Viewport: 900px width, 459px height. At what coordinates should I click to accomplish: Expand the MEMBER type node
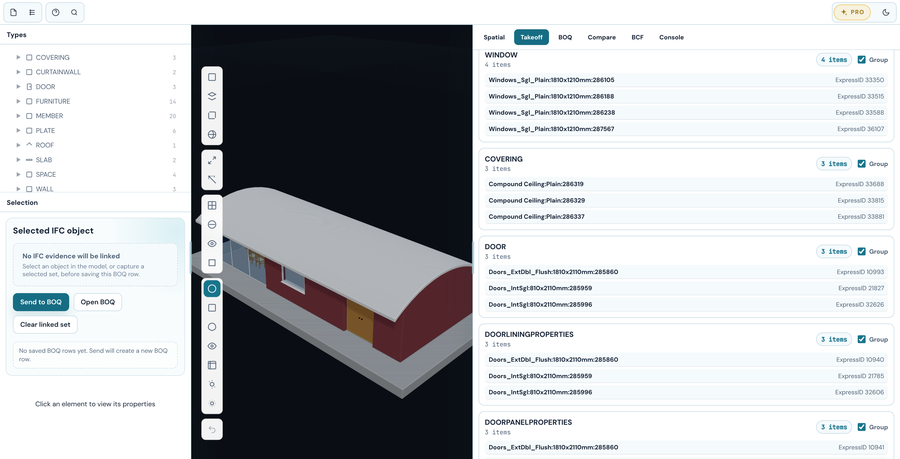pos(18,116)
